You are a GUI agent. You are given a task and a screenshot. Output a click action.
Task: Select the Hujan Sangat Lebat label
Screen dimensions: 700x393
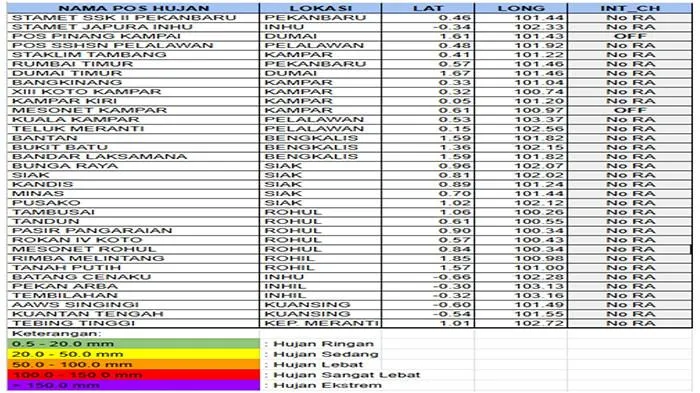(x=347, y=375)
